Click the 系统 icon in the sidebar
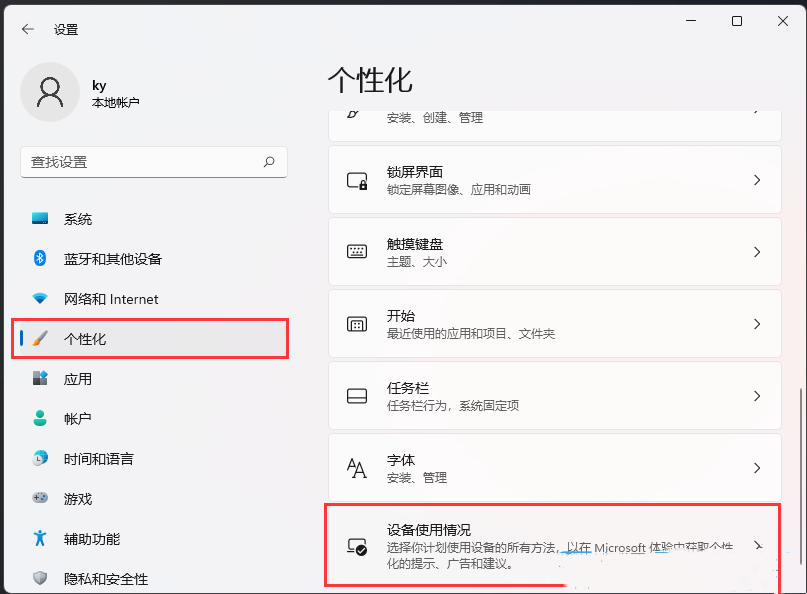Screen dimensions: 807x594 (40, 219)
